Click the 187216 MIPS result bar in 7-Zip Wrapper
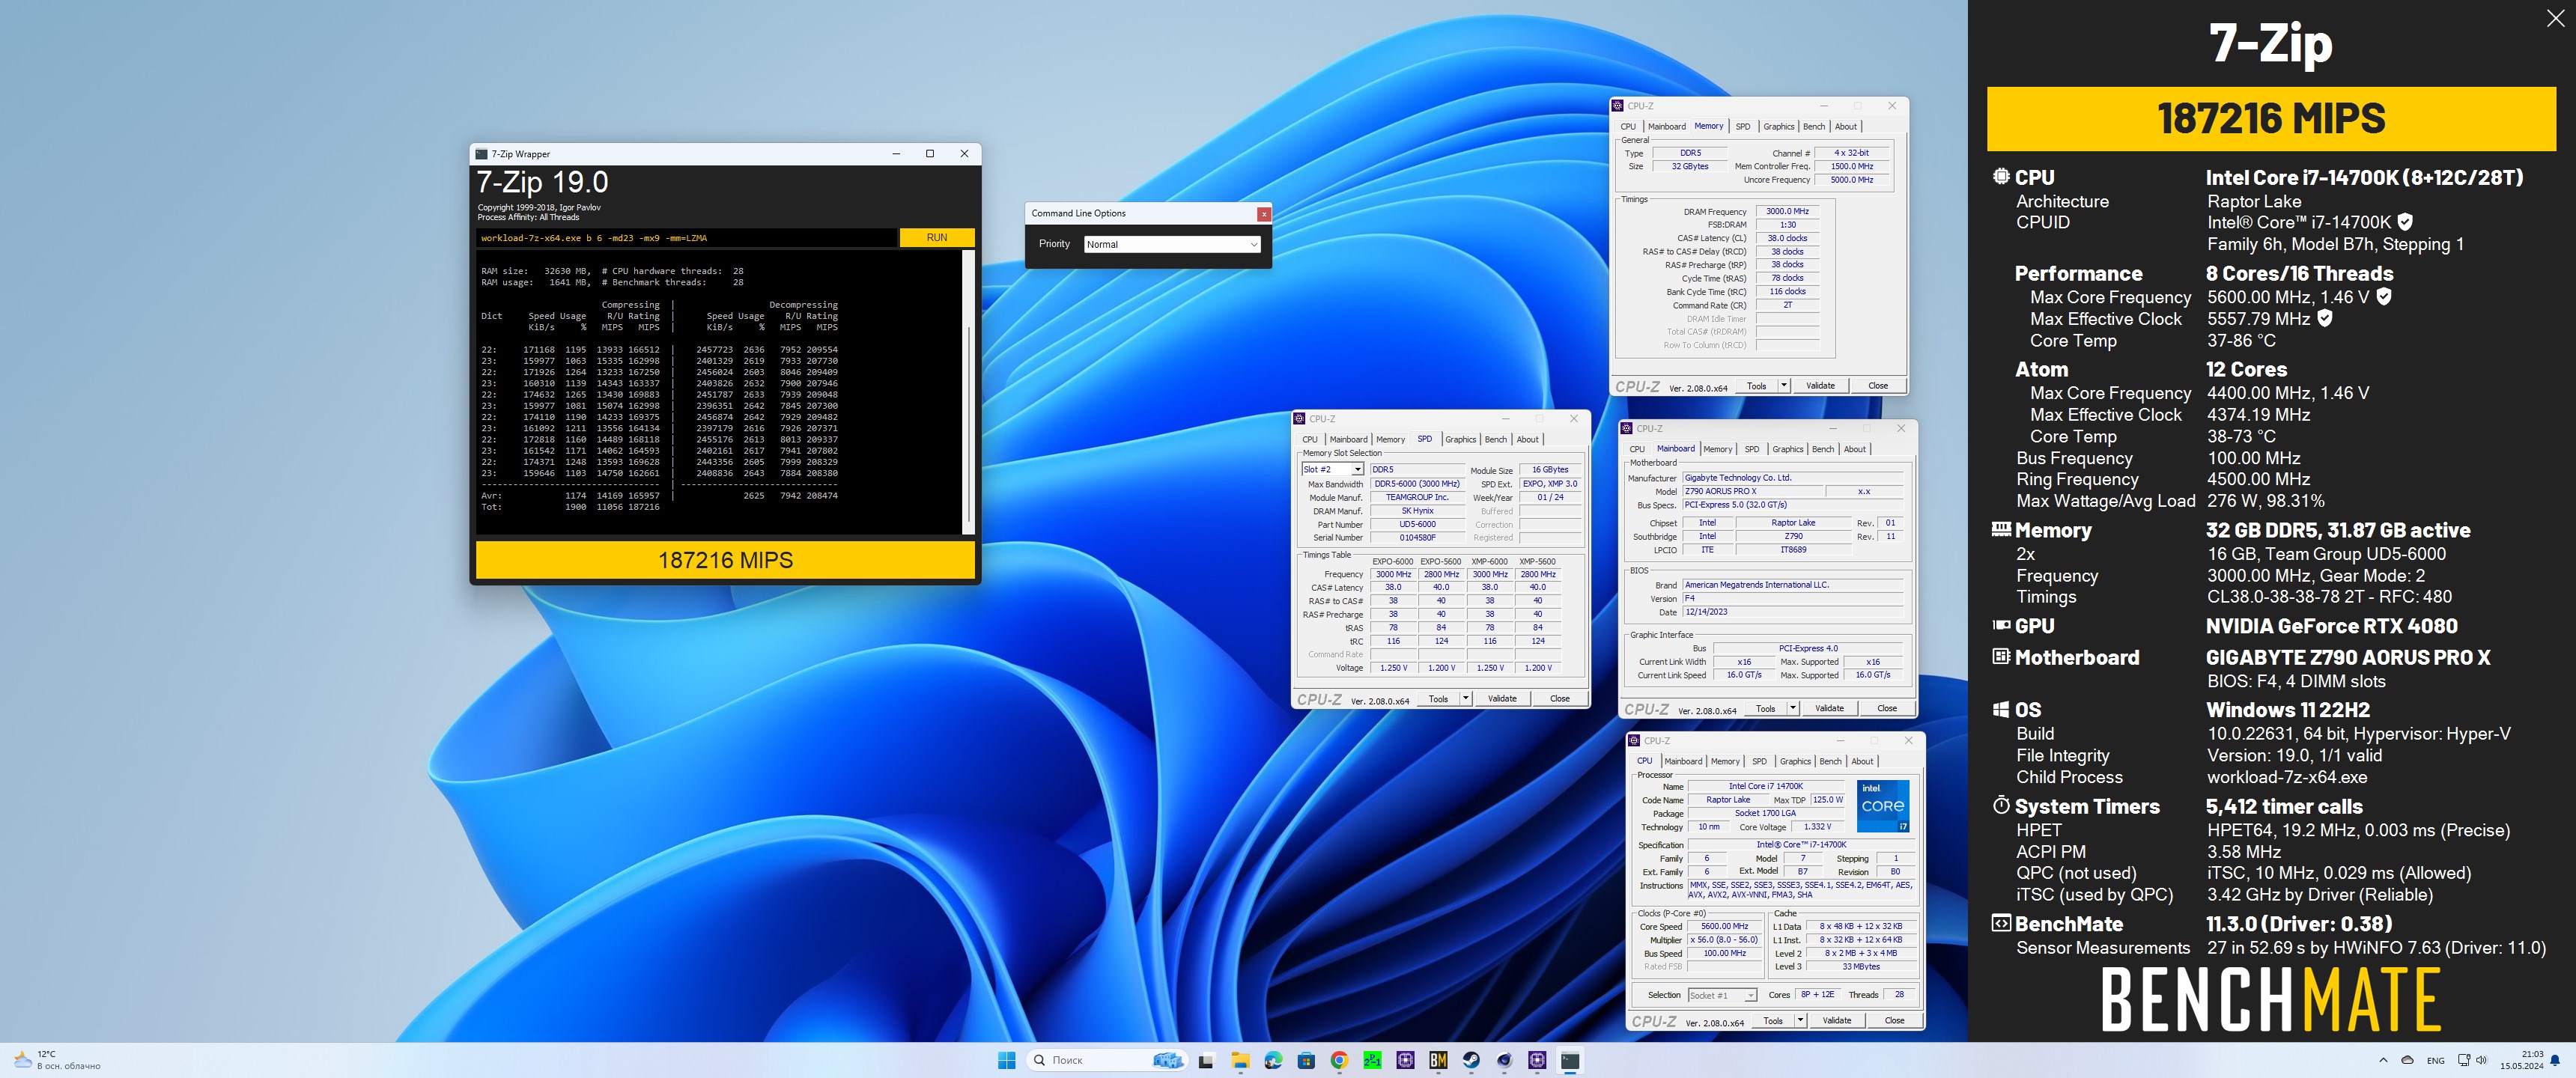2576x1078 pixels. pos(725,560)
